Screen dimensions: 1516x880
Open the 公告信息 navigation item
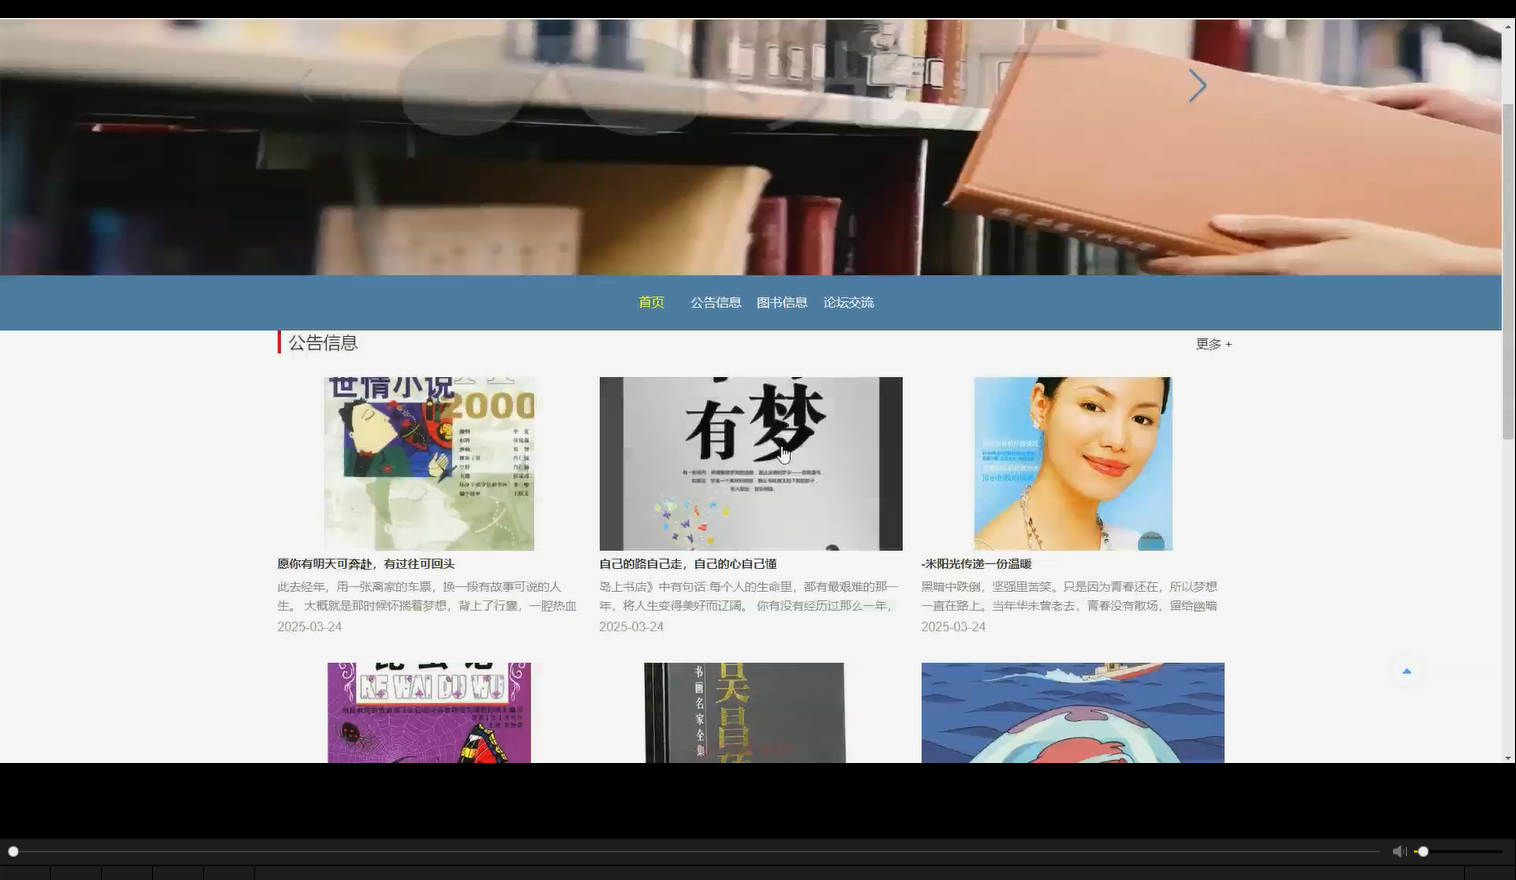[716, 302]
